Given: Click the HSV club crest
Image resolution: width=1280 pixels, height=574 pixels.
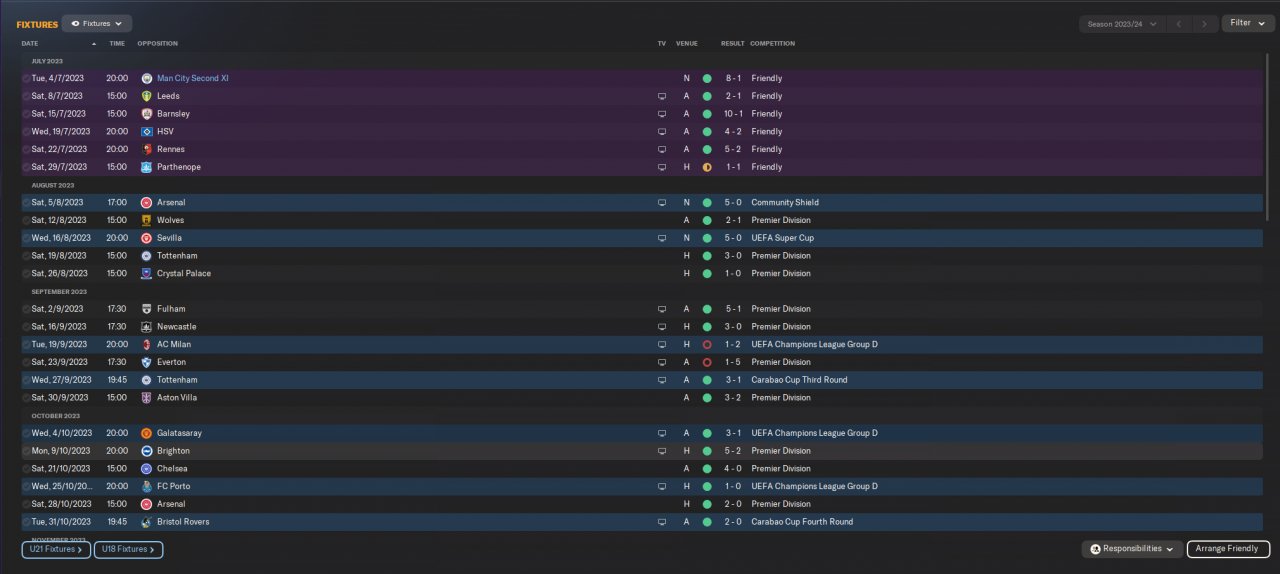Looking at the screenshot, I should point(146,132).
